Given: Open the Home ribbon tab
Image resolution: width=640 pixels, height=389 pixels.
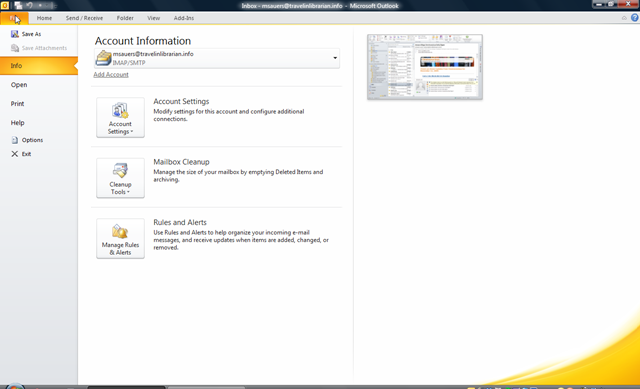Looking at the screenshot, I should [x=44, y=18].
